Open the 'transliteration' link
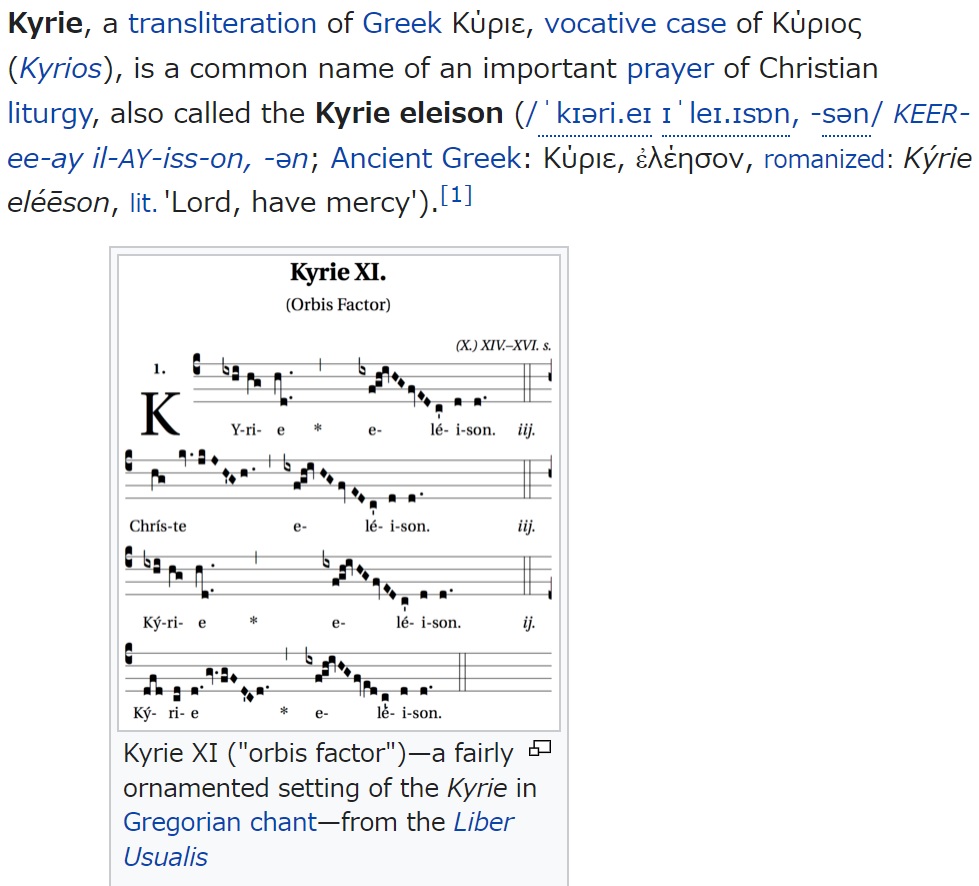 (222, 23)
